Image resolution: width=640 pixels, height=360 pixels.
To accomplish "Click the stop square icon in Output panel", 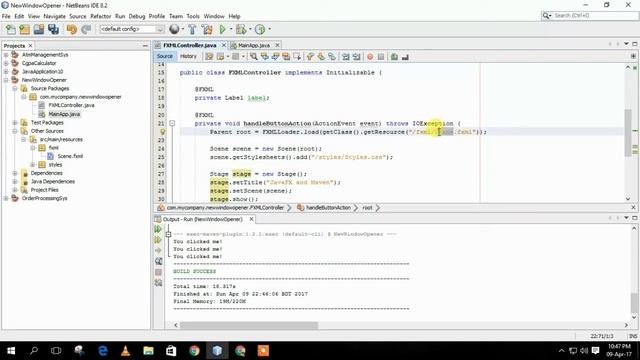I will pos(158,272).
